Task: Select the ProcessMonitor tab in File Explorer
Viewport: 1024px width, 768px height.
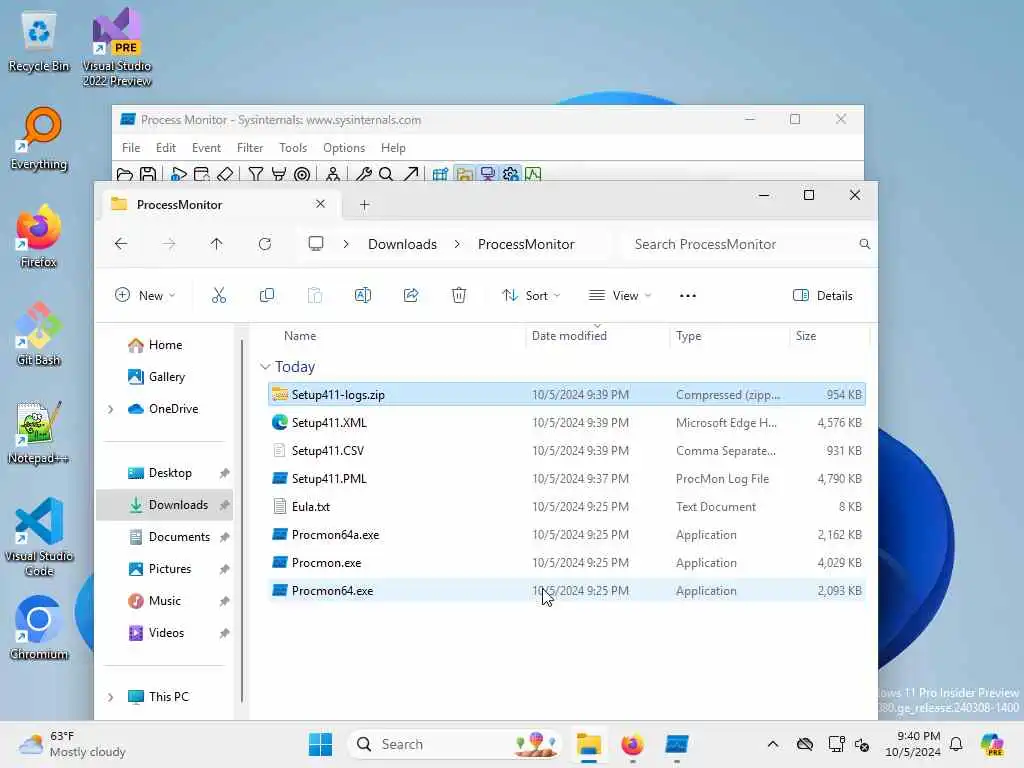Action: click(x=219, y=204)
